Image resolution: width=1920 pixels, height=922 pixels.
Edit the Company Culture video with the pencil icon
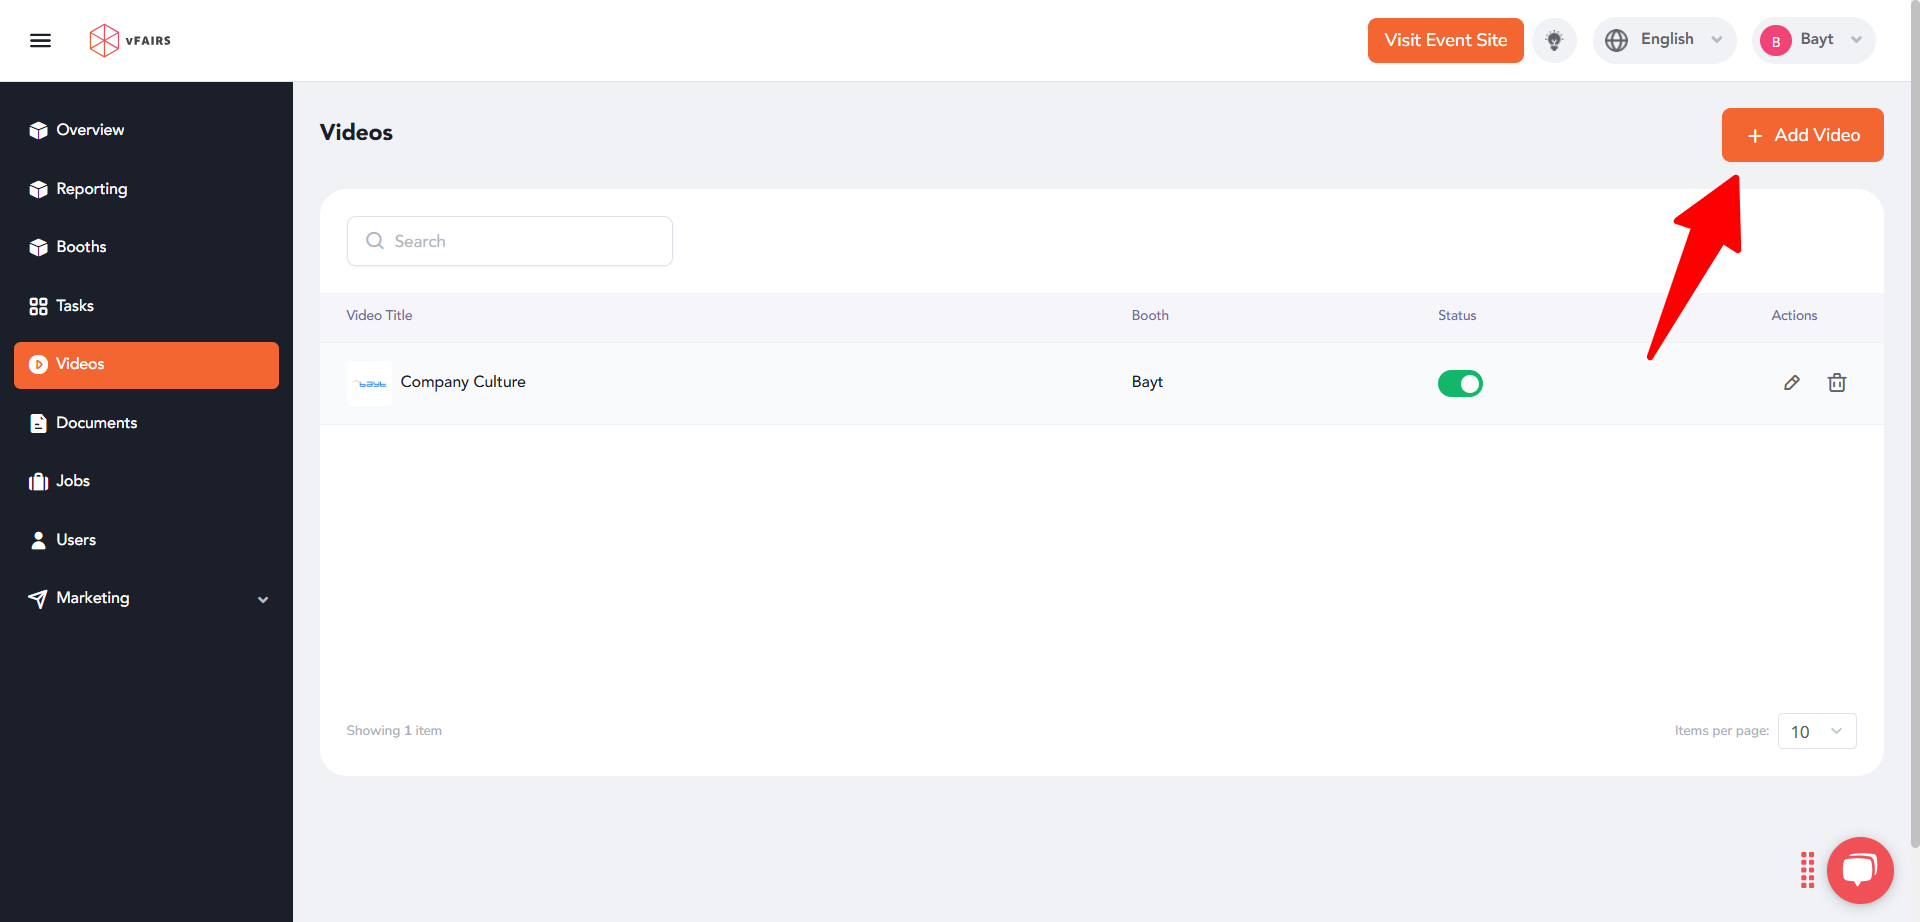[x=1792, y=383]
